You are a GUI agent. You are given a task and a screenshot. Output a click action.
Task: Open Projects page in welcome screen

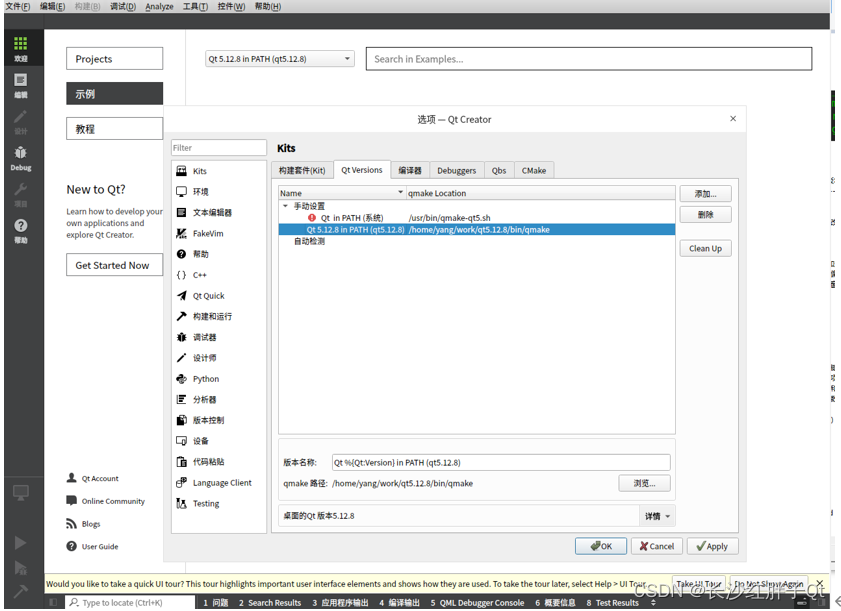tap(114, 58)
